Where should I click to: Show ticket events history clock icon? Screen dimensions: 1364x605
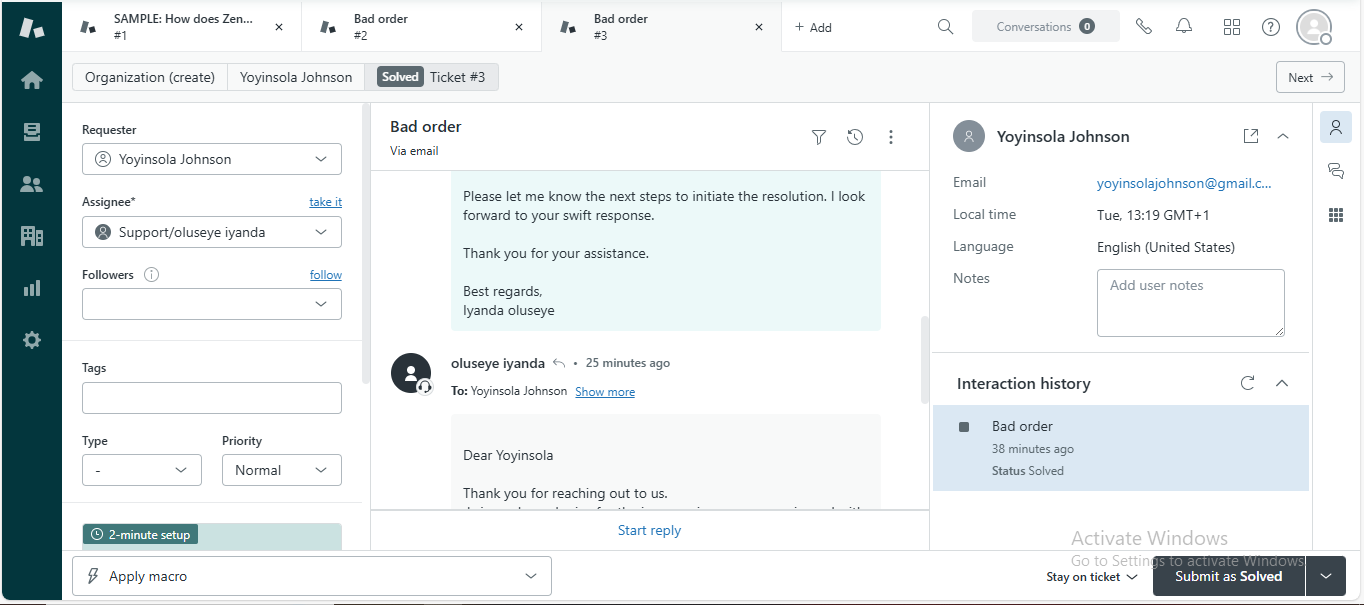855,138
